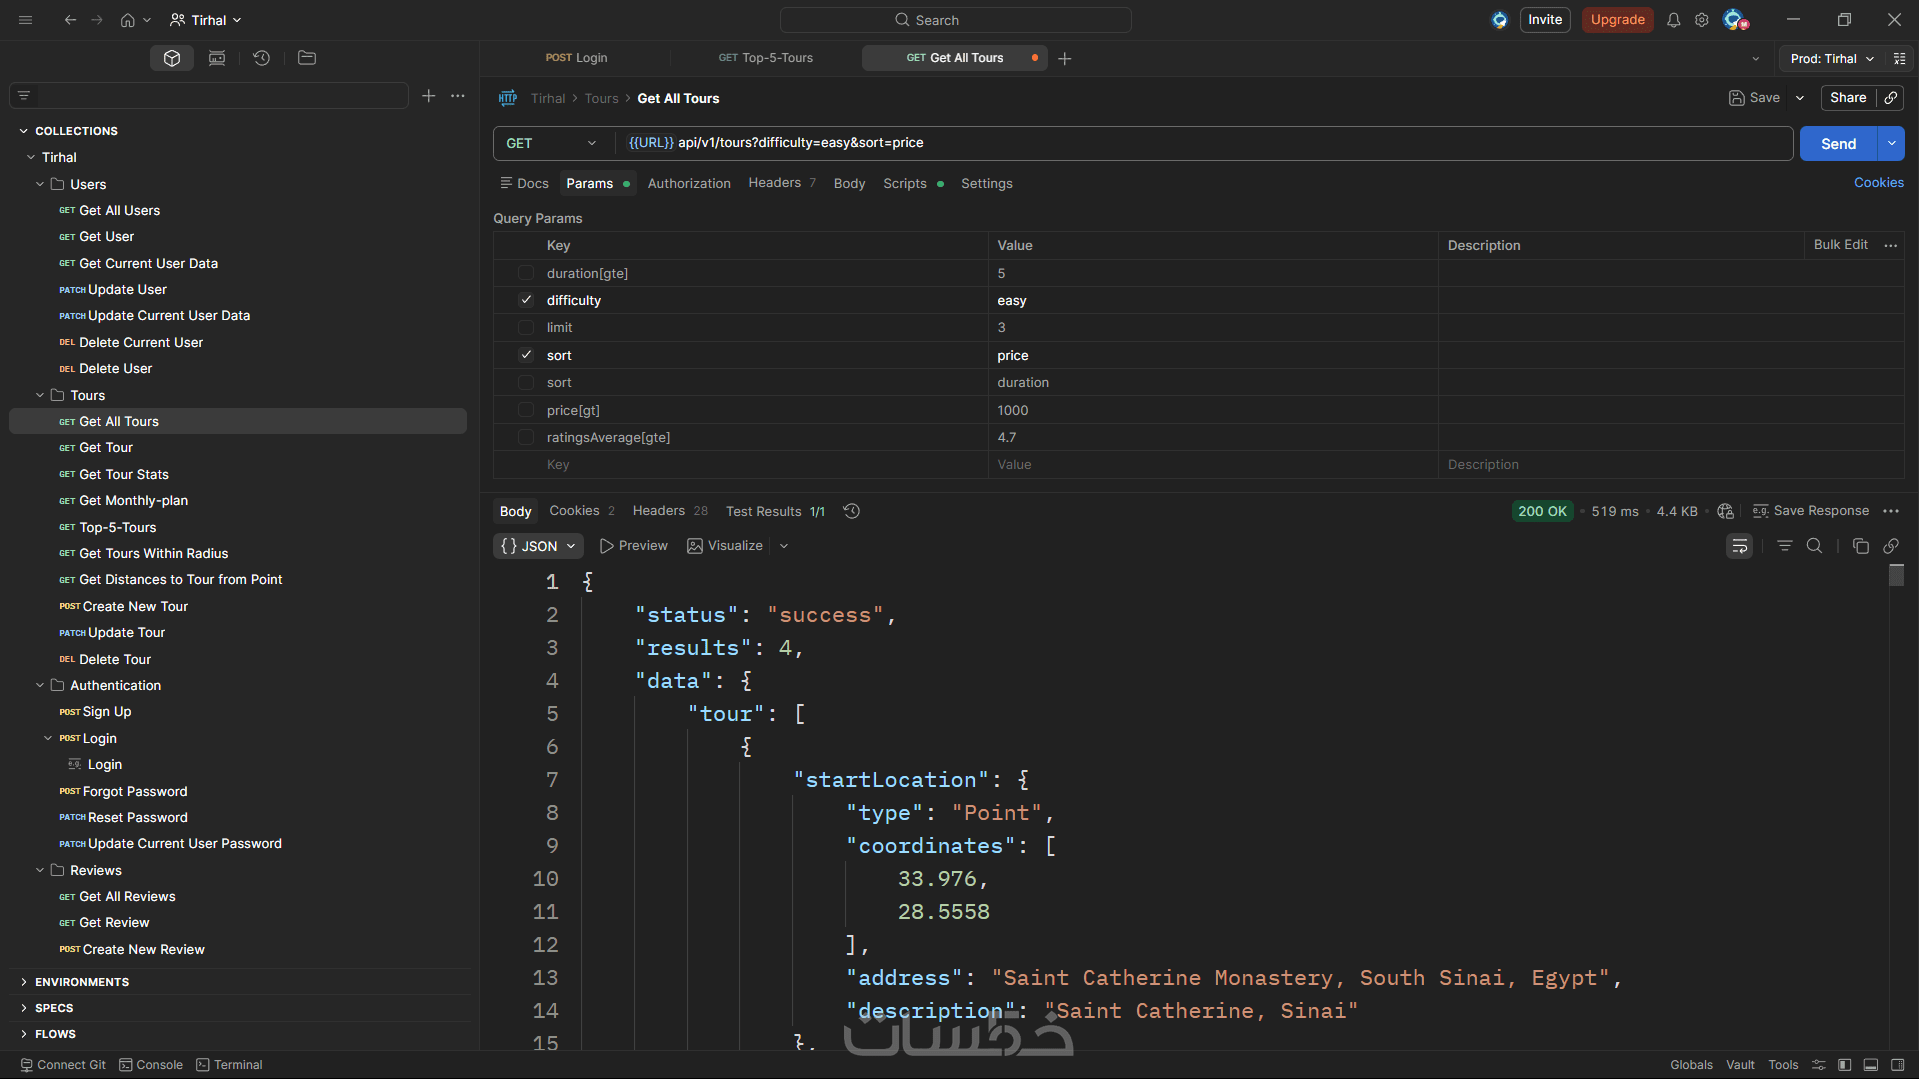Add a new request tab with plus
This screenshot has width=1919, height=1079.
click(1065, 59)
